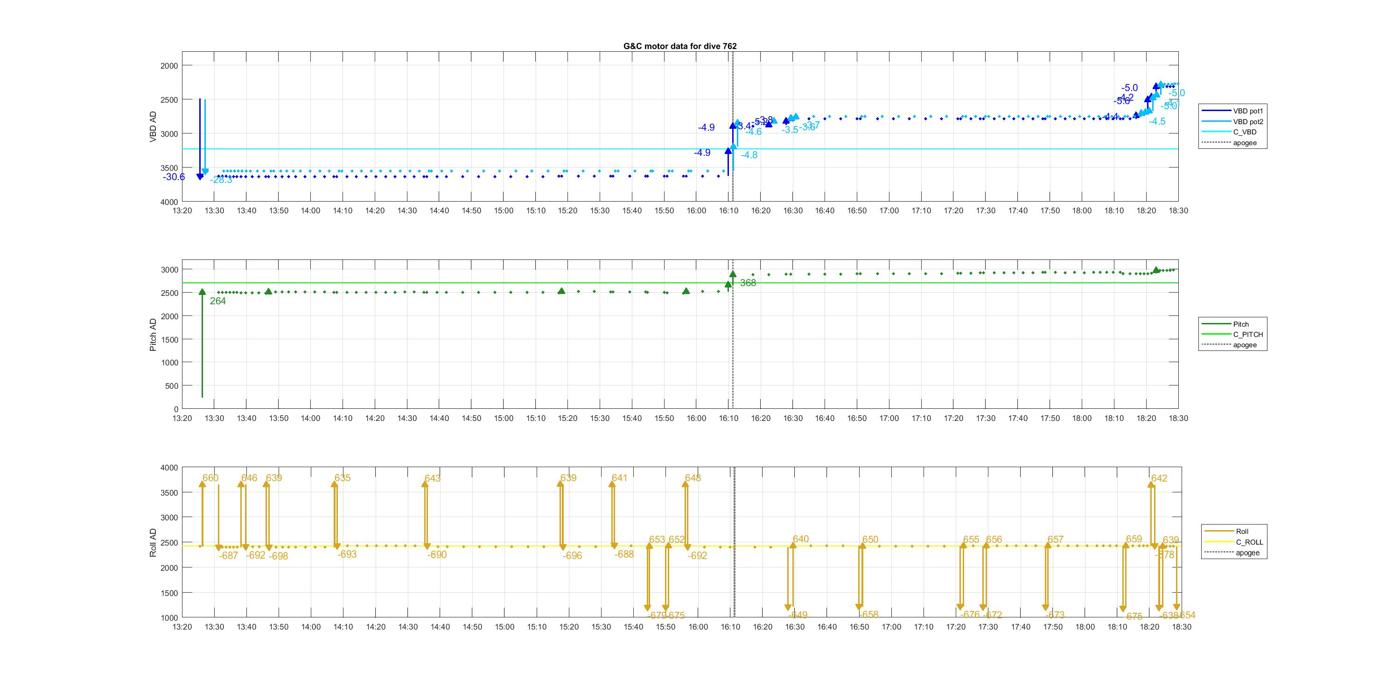Click the '500' tick on the Pitch axis
The width and height of the screenshot is (1400, 693).
[172, 386]
